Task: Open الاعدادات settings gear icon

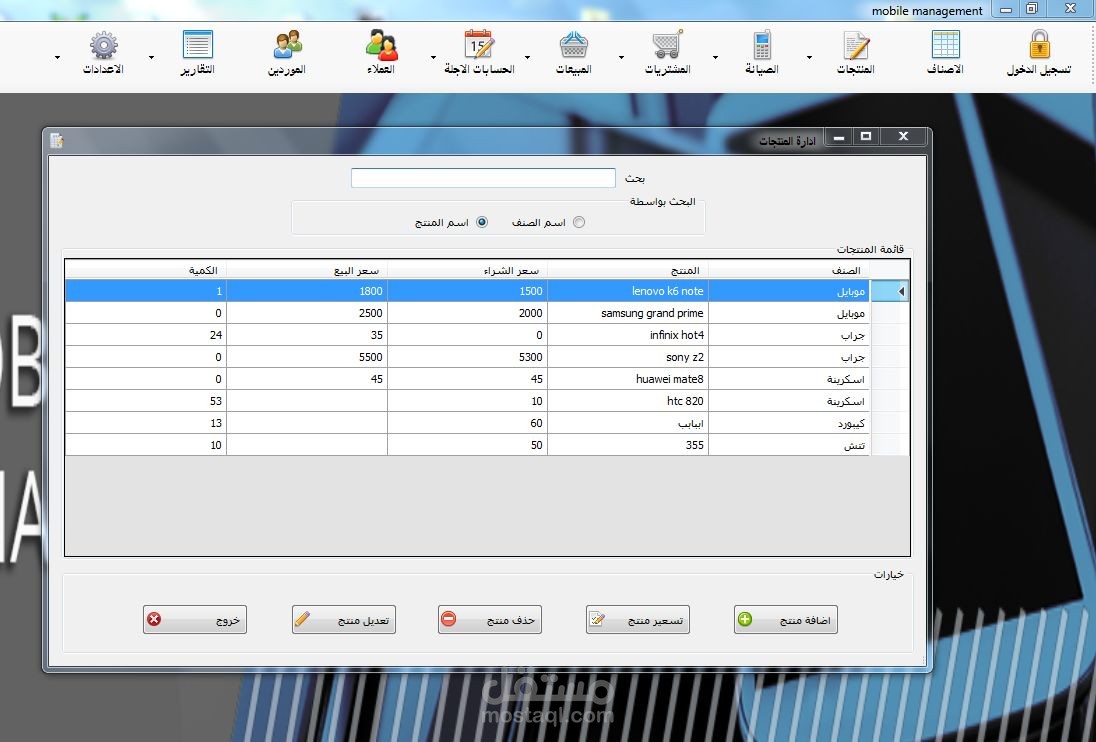Action: [103, 45]
